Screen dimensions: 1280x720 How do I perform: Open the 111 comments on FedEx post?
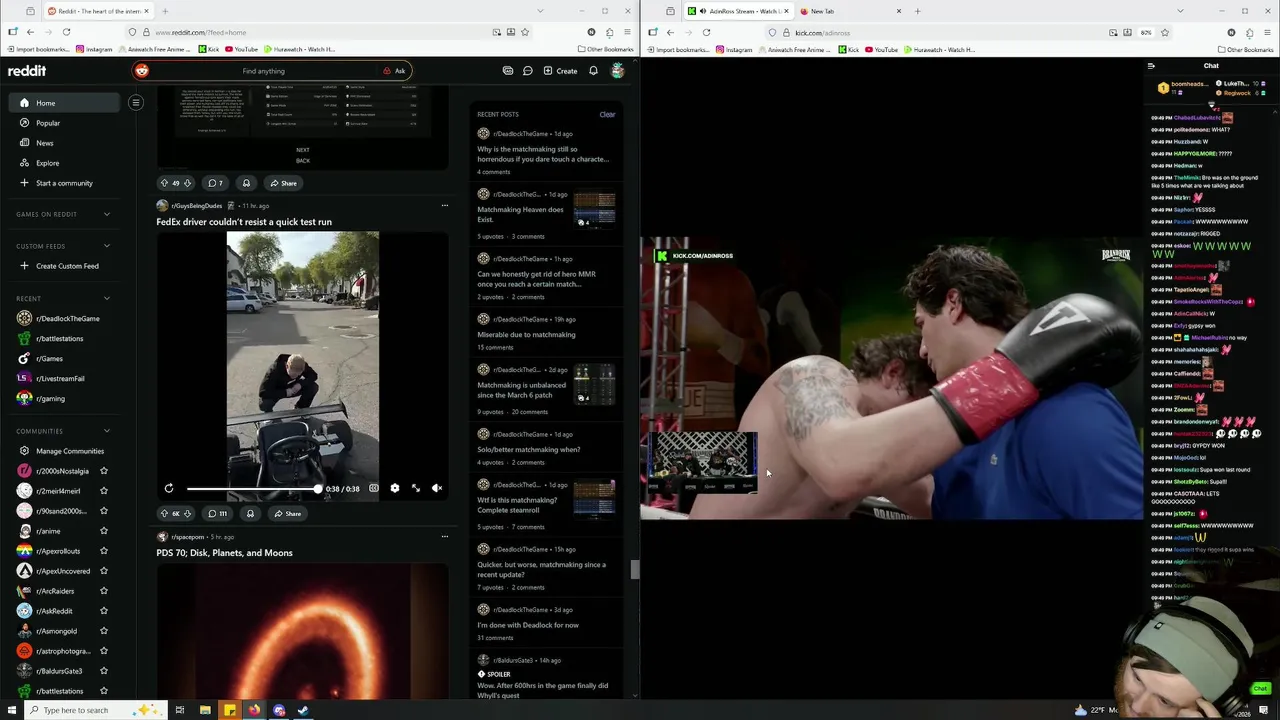217,513
